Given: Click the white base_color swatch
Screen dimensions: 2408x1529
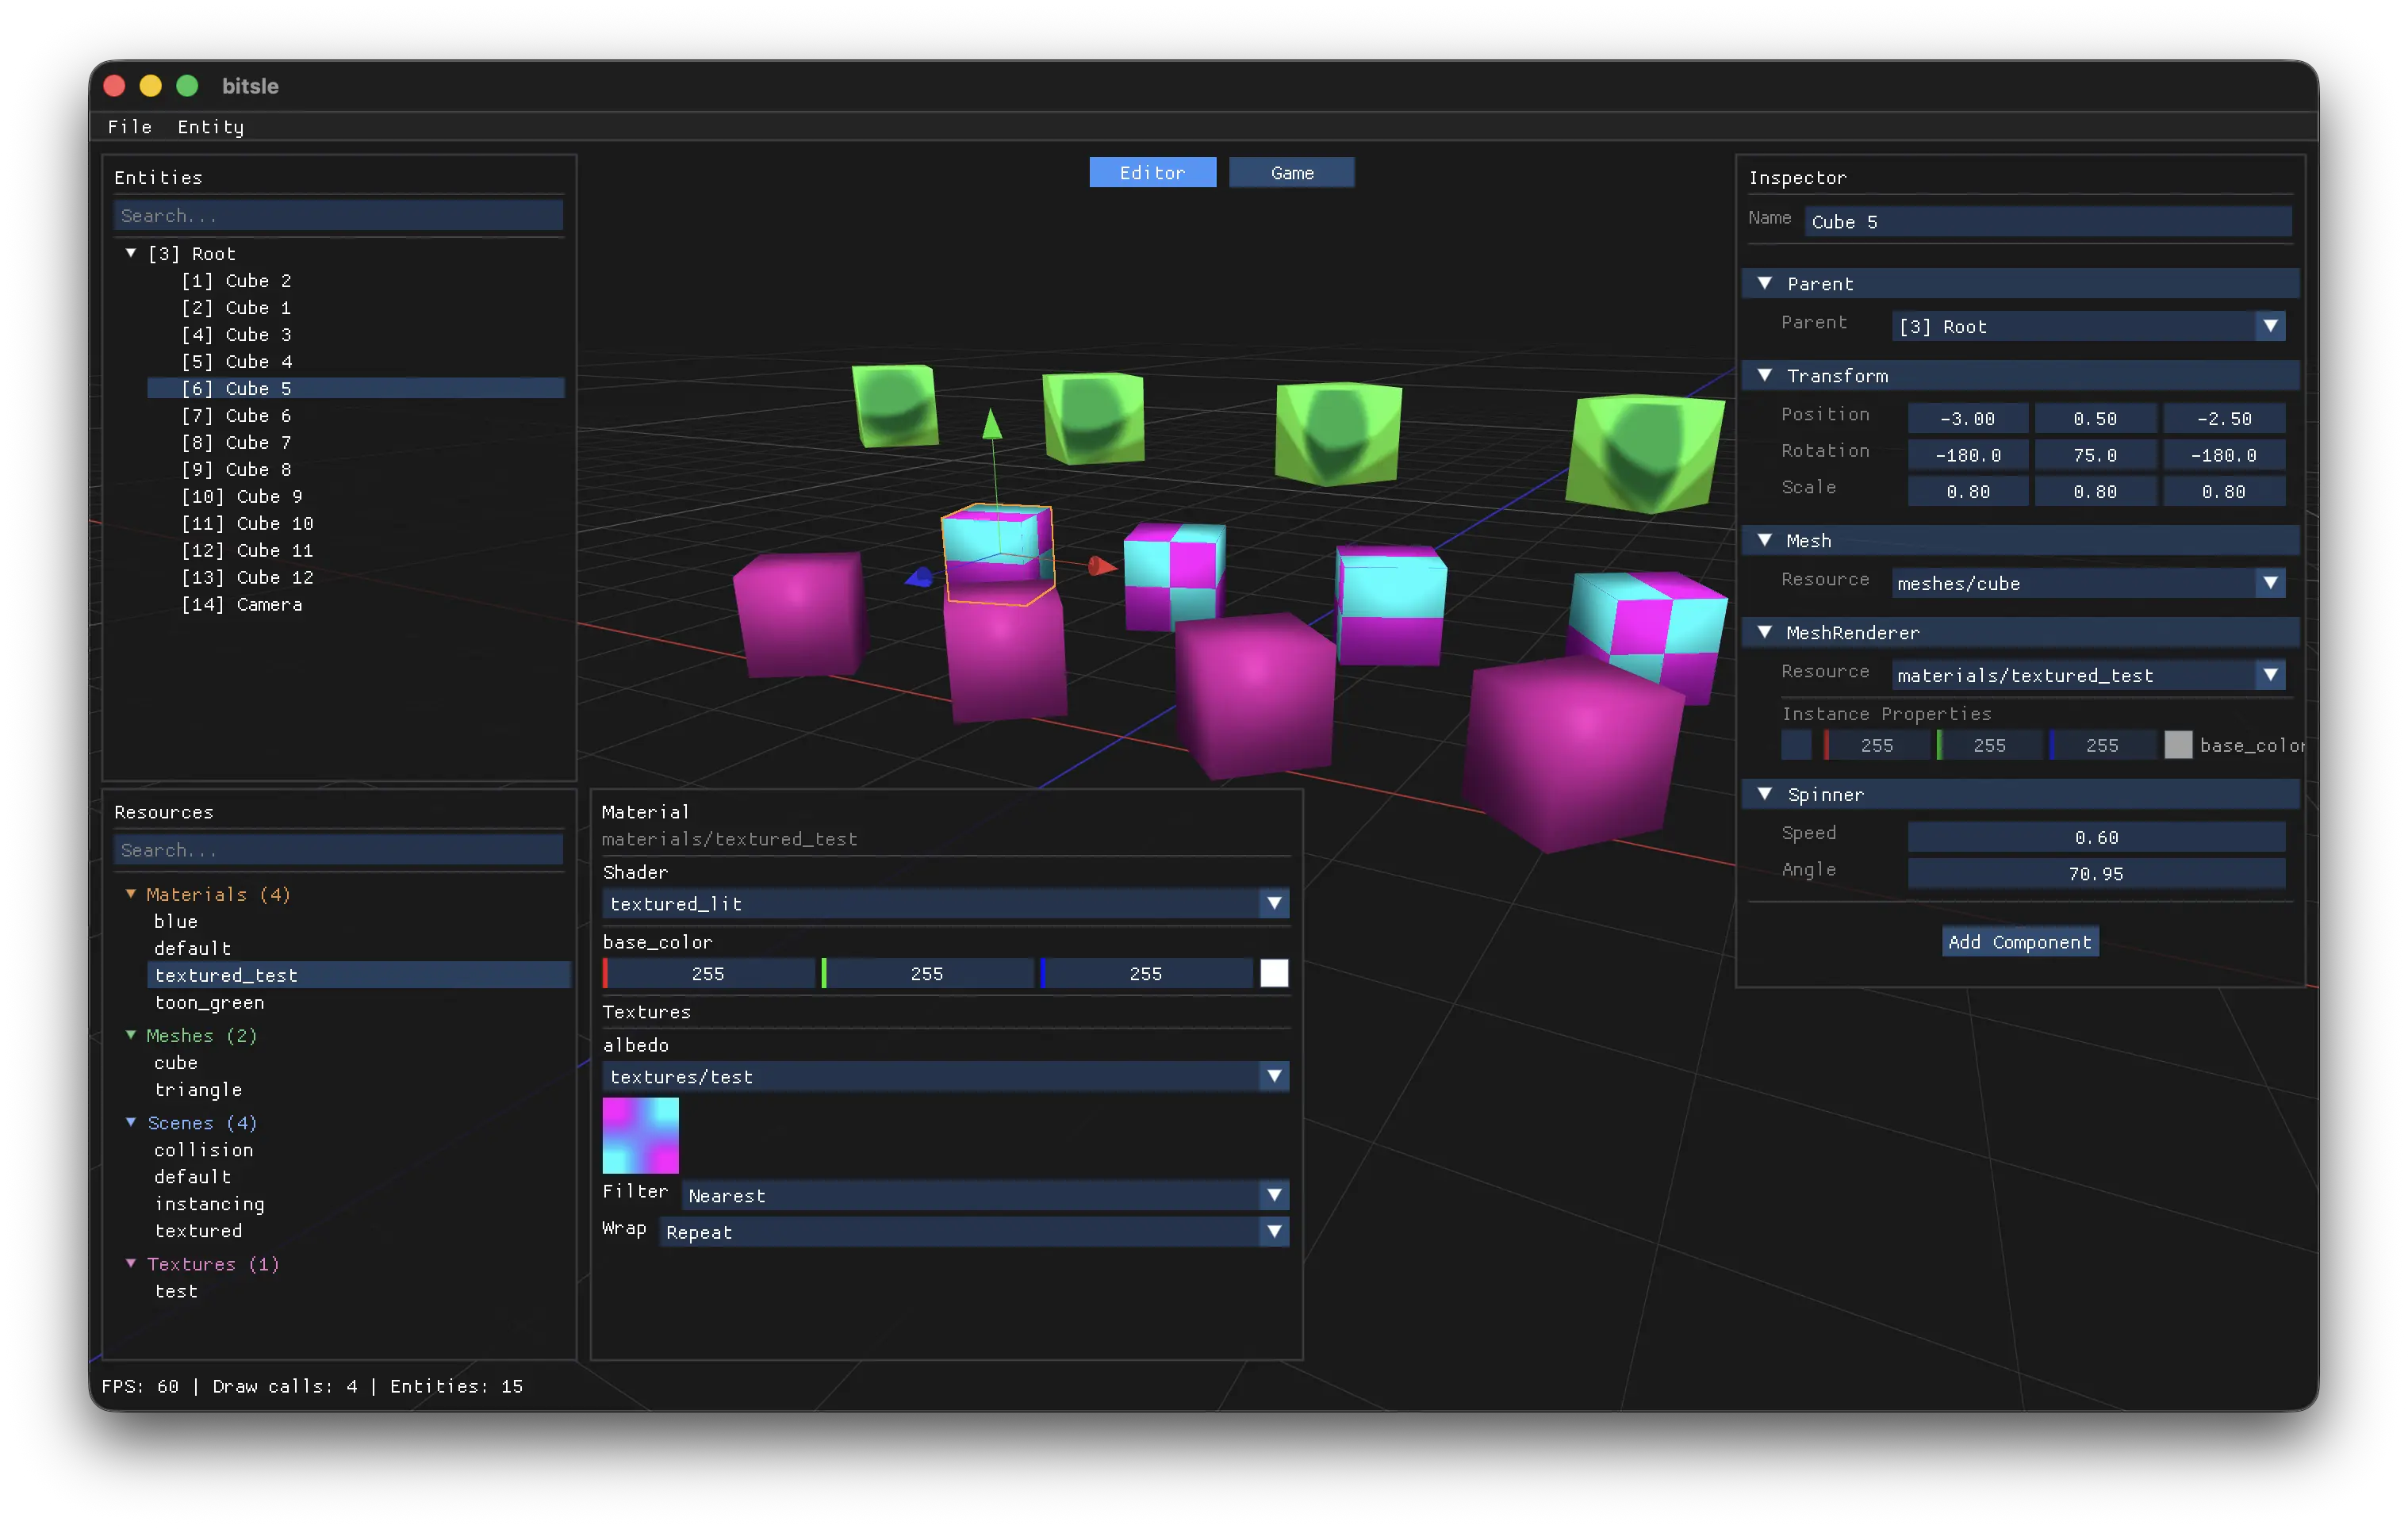Looking at the screenshot, I should pos(1274,973).
